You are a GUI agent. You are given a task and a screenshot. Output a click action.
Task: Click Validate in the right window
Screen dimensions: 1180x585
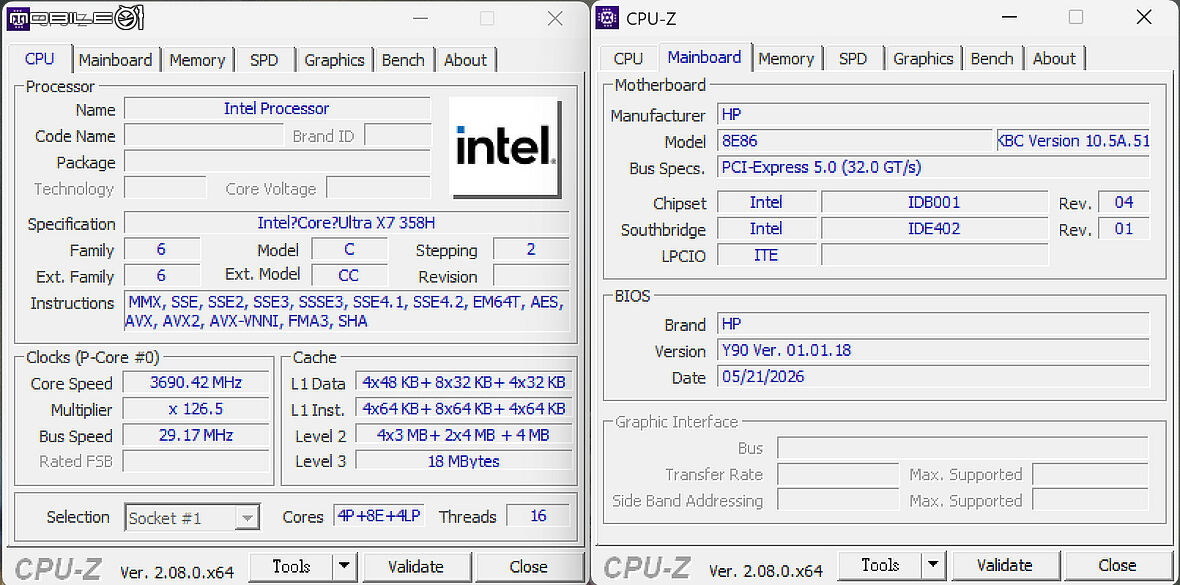point(1005,565)
